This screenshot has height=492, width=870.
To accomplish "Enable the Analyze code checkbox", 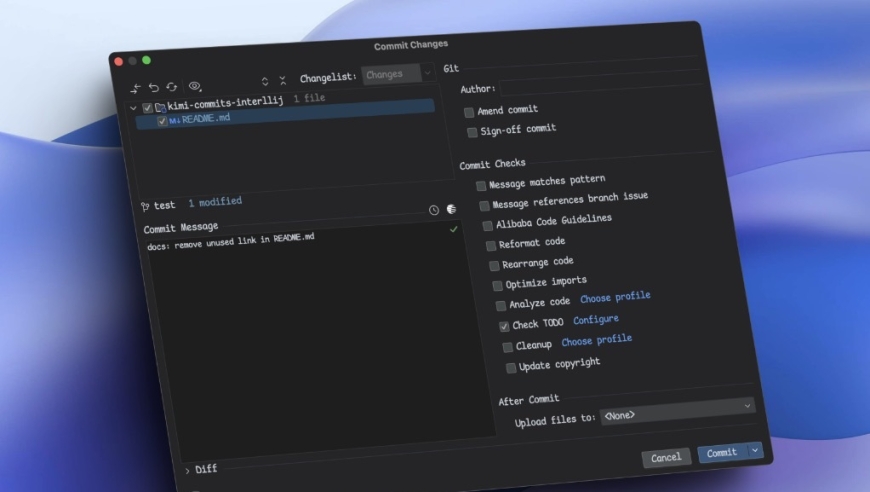I will point(501,306).
